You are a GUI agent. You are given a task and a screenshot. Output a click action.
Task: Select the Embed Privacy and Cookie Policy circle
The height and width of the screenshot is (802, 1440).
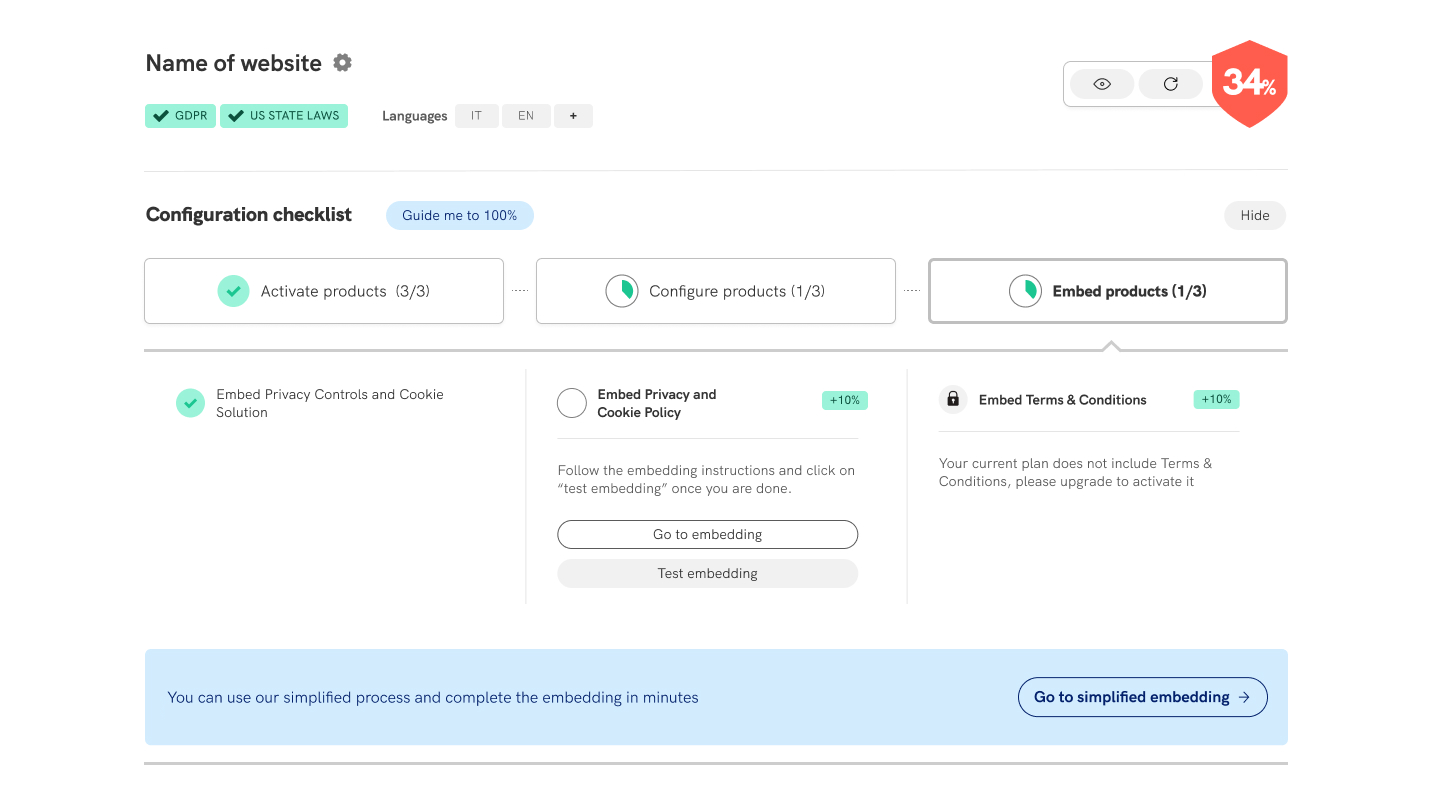pyautogui.click(x=572, y=403)
